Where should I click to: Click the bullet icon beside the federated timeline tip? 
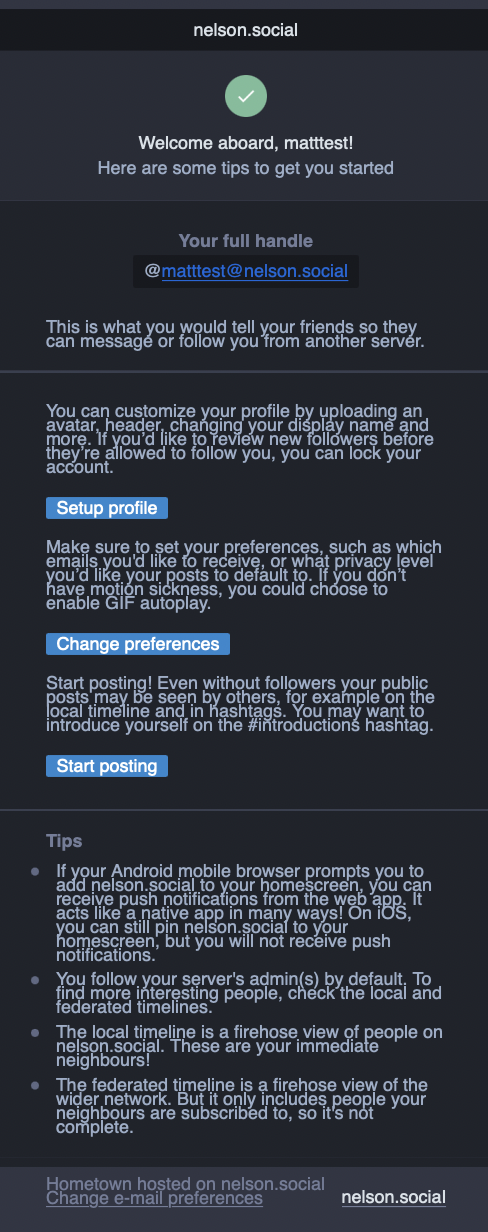pyautogui.click(x=35, y=1085)
